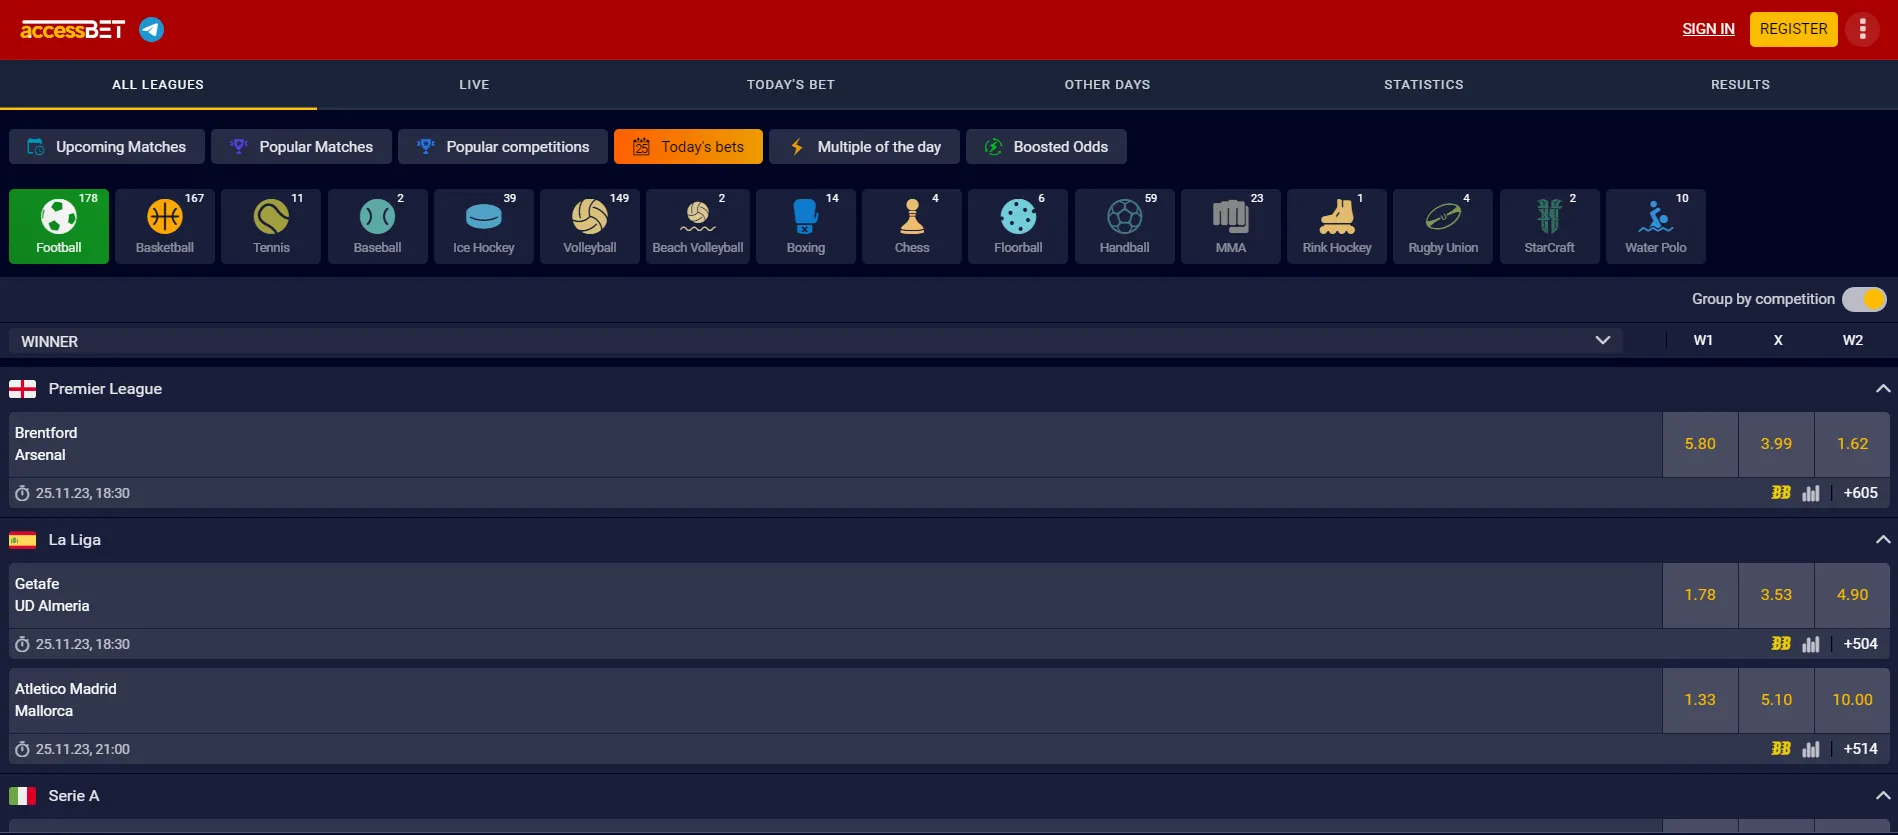Open the WINNER market dropdown
This screenshot has width=1898, height=835.
click(816, 341)
